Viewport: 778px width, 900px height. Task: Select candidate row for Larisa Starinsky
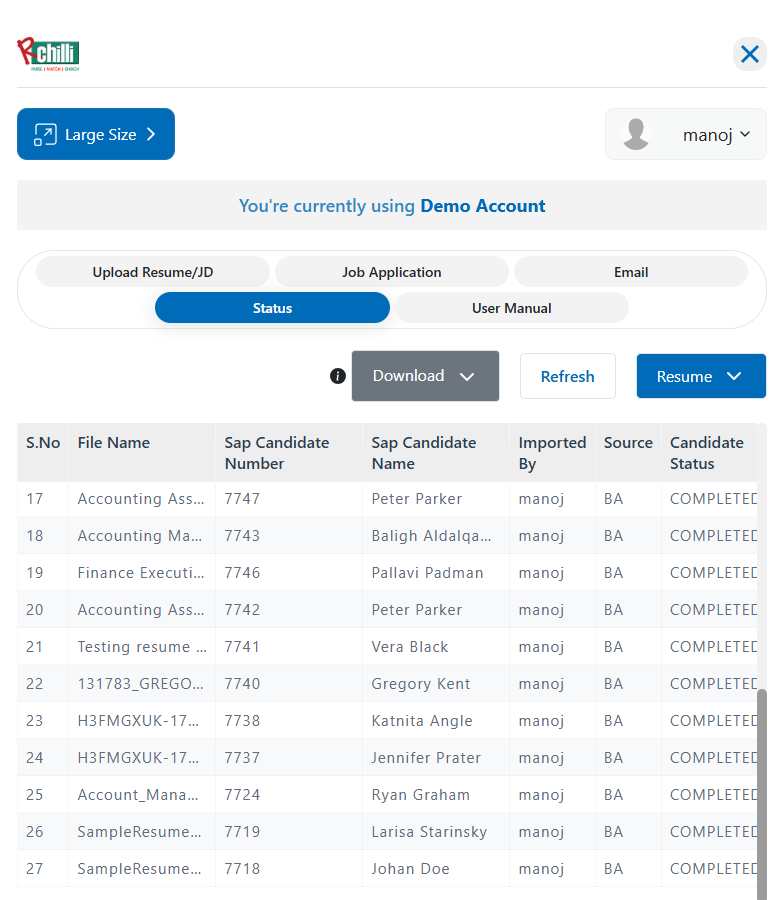pos(429,832)
